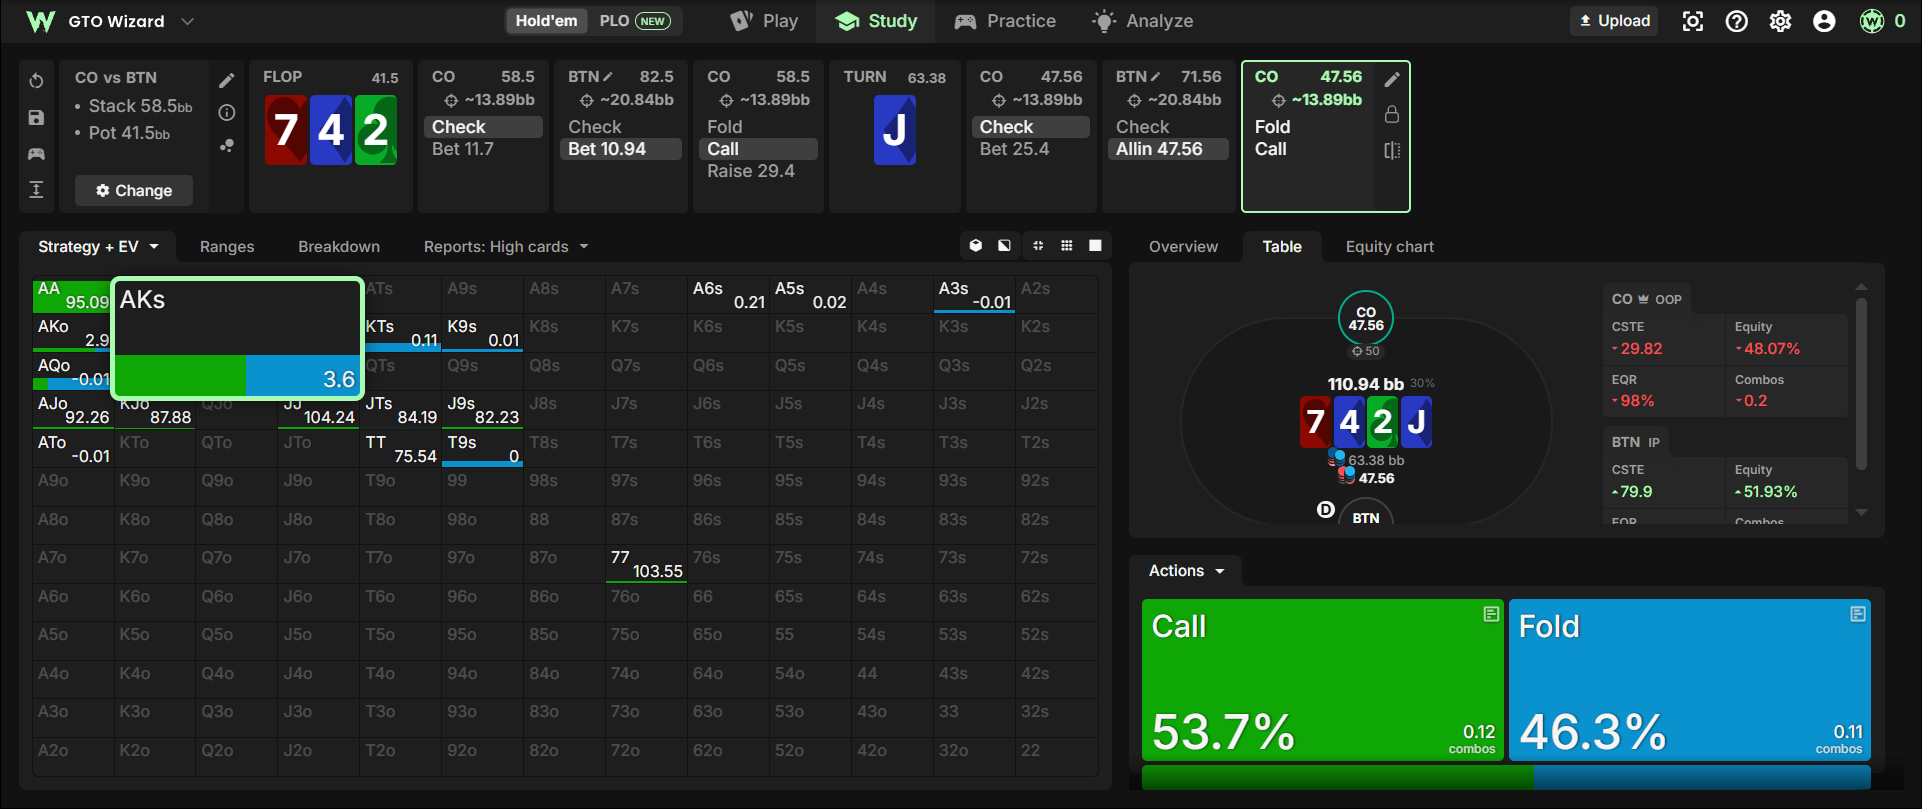Toggle the diagonal half-square view icon
The height and width of the screenshot is (809, 1922).
[x=1004, y=246]
